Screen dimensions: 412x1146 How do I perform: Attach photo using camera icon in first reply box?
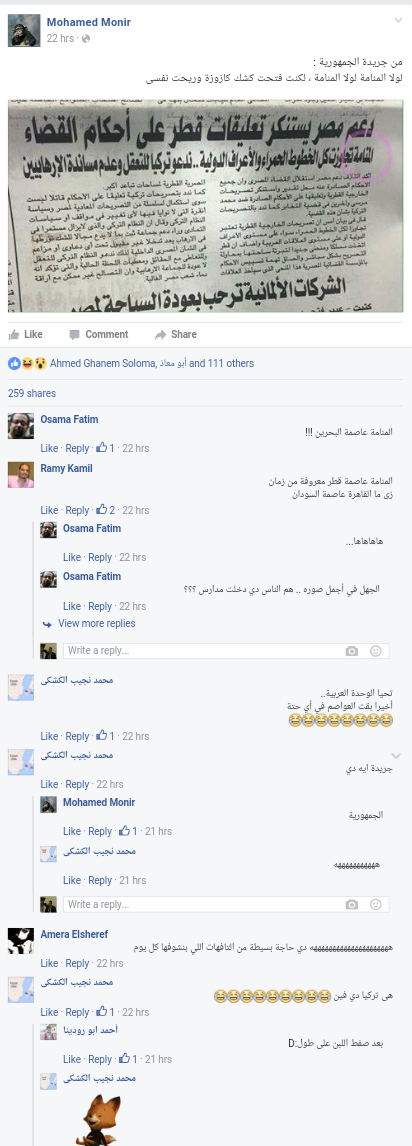[351, 651]
